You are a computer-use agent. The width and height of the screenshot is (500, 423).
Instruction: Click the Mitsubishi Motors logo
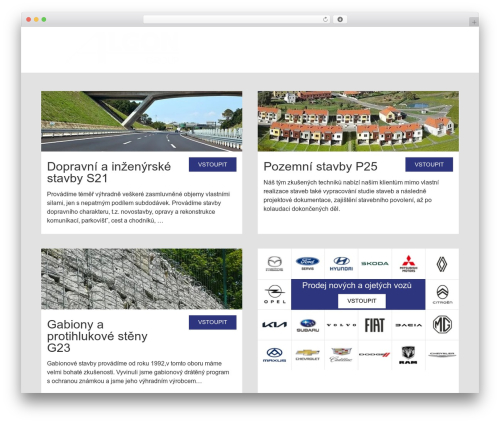[x=409, y=264]
